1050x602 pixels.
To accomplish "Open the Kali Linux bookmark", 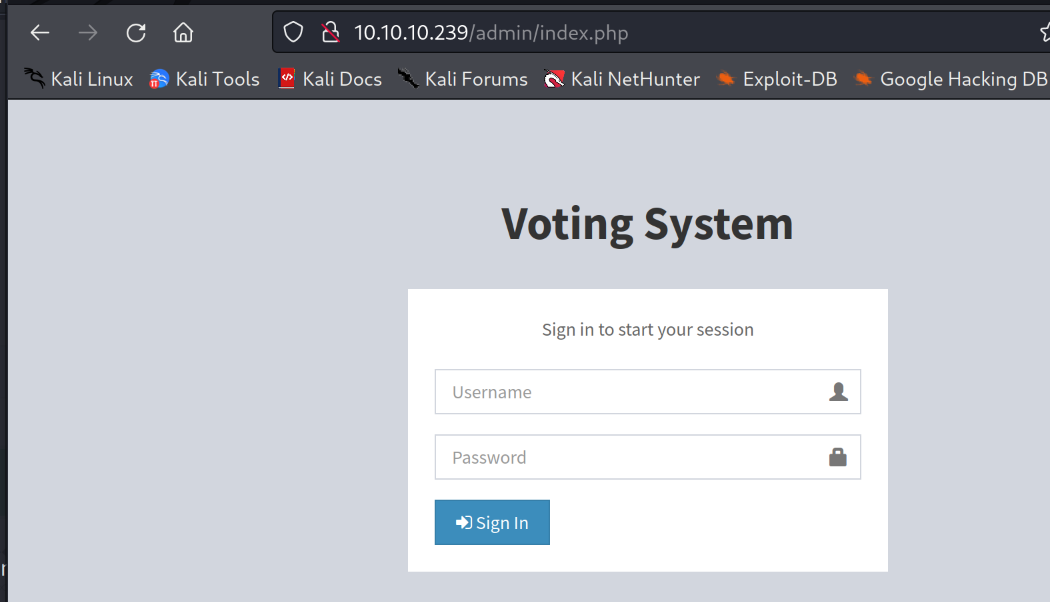I will [79, 79].
